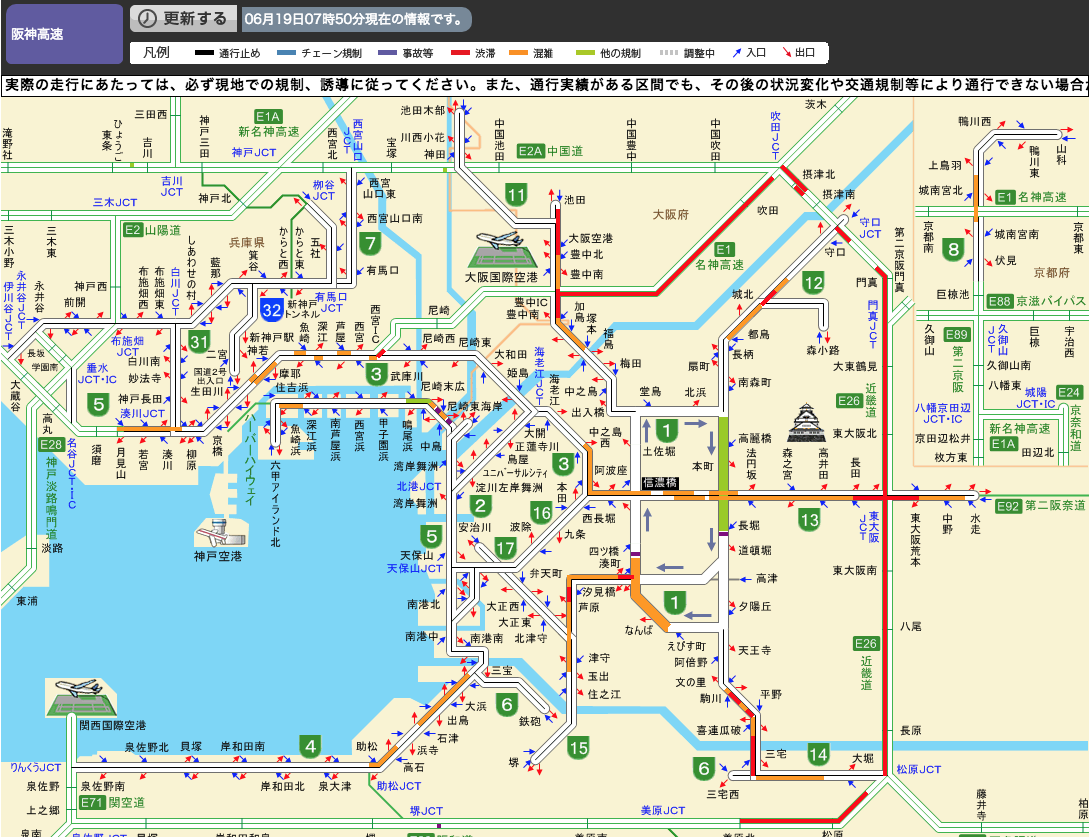Click route 11 Ikeda line shield
Image resolution: width=1090 pixels, height=837 pixels.
click(x=516, y=195)
